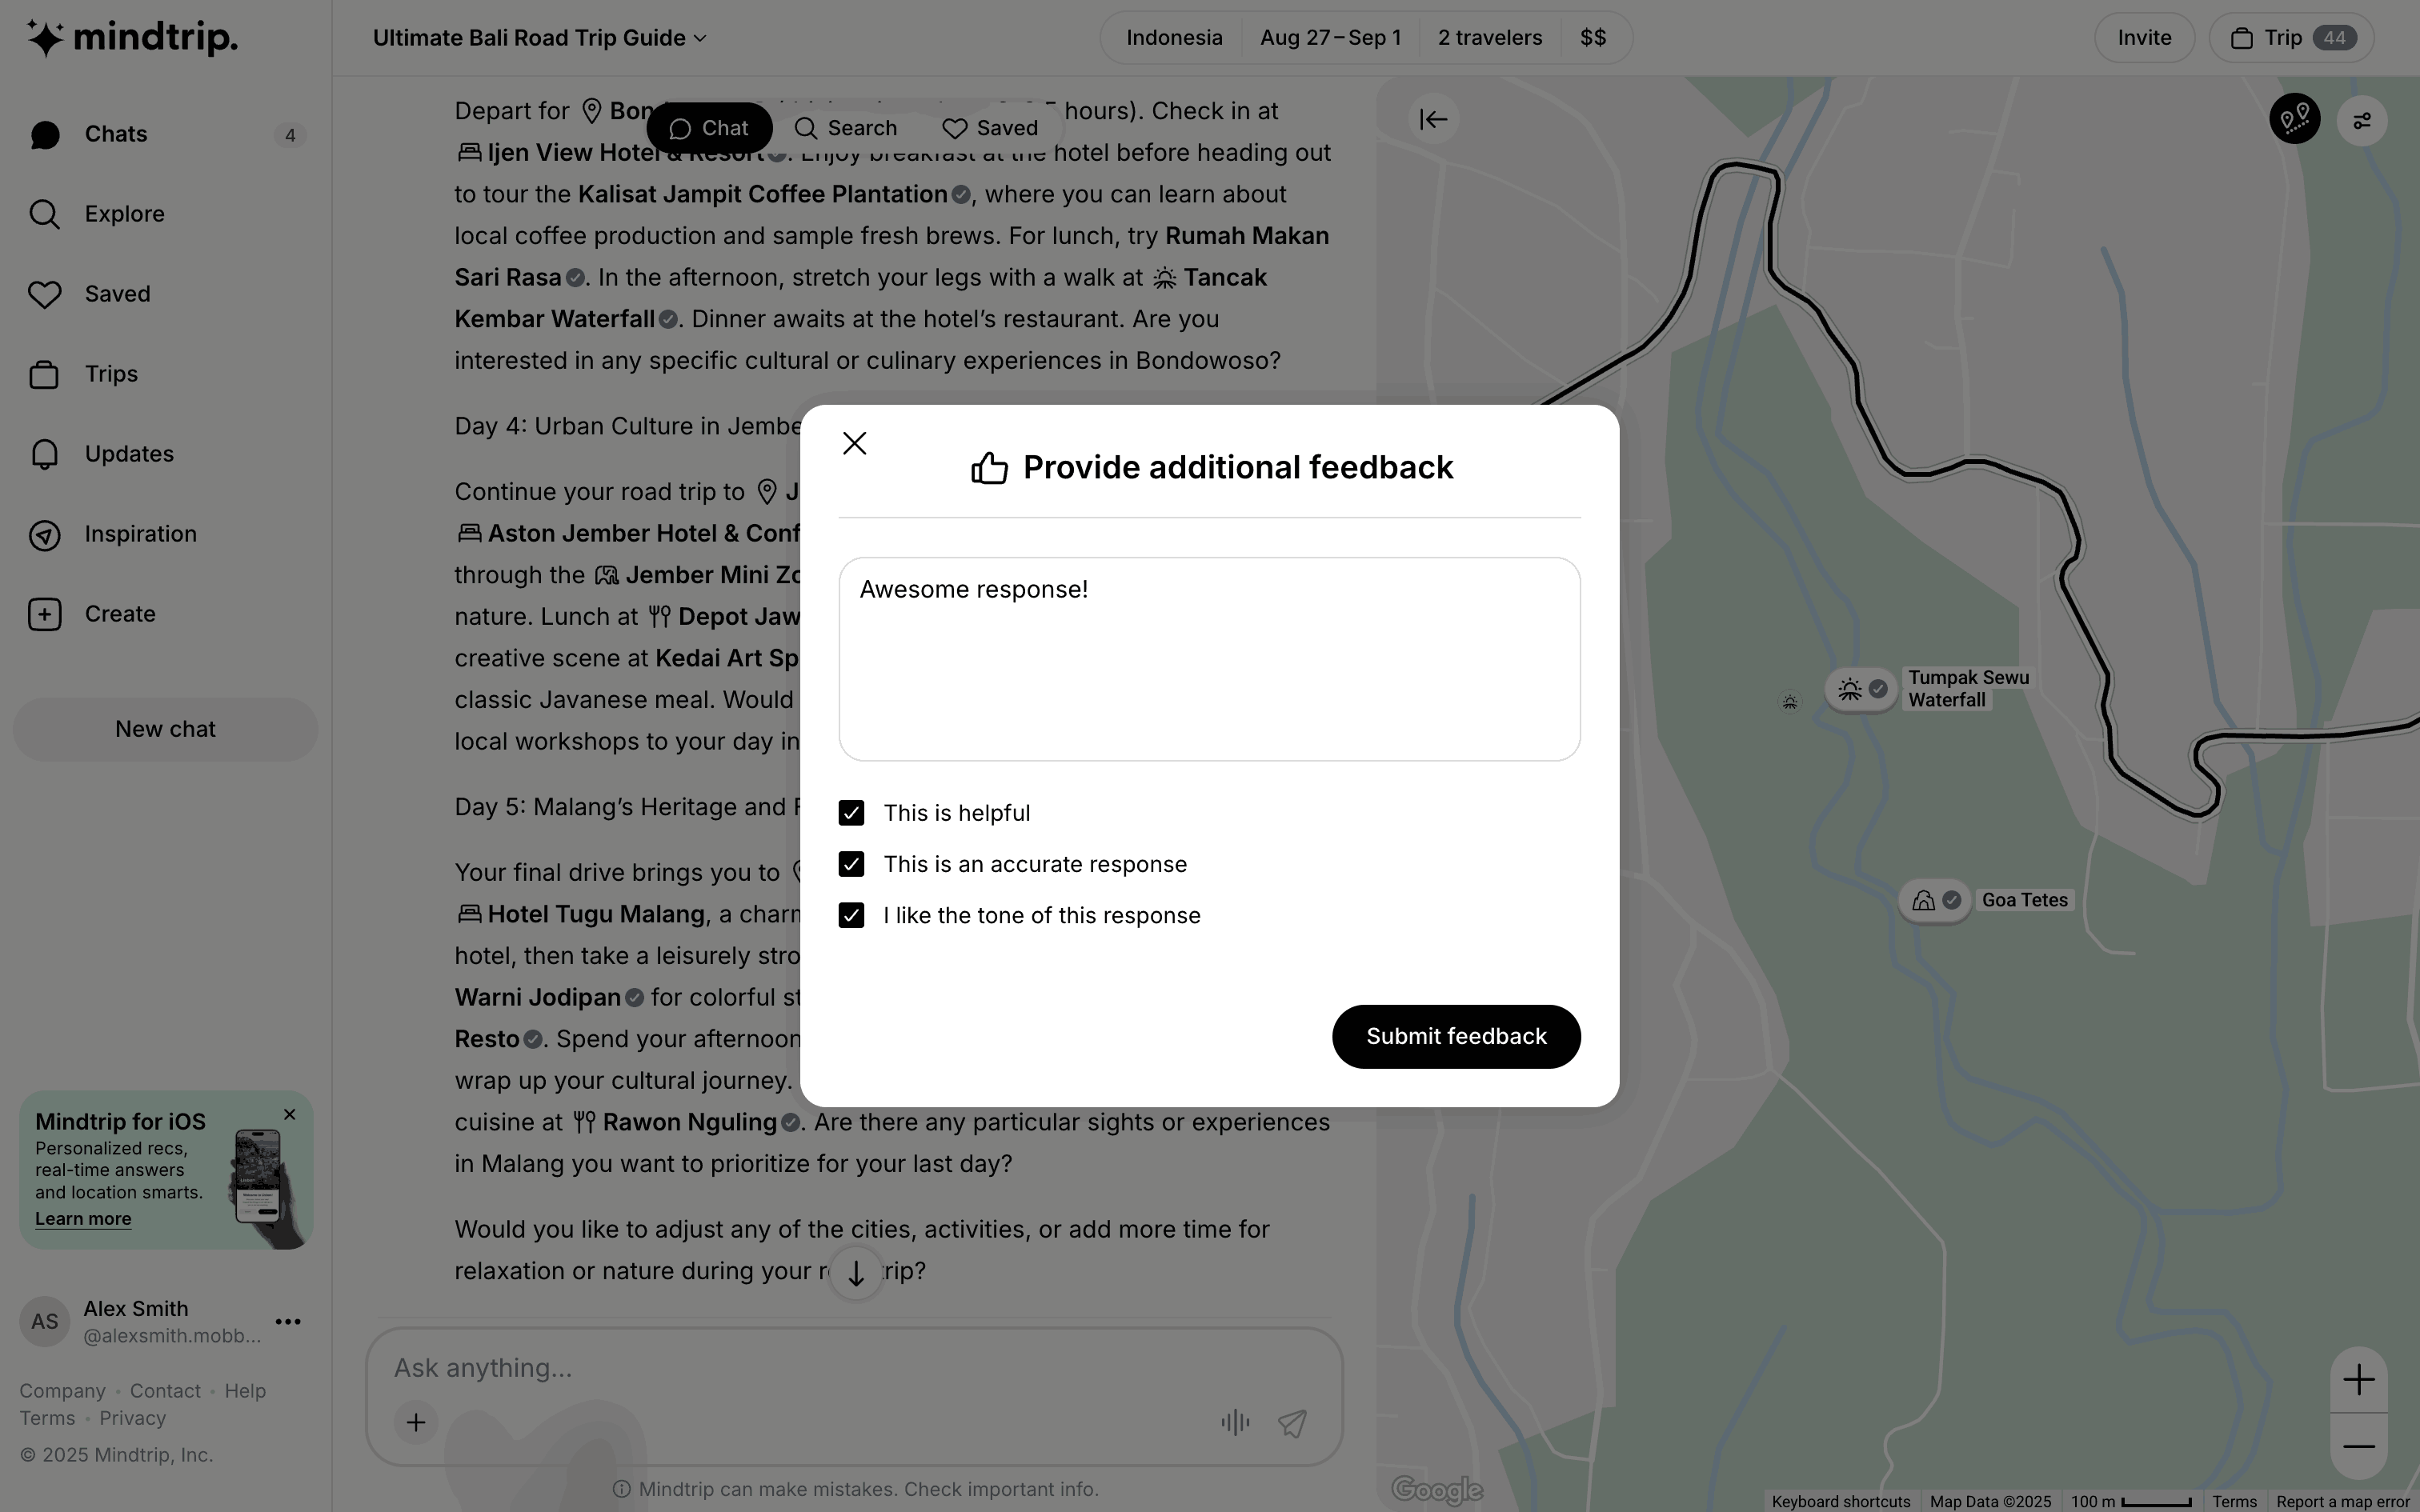This screenshot has height=1512, width=2420.
Task: Switch to the Search tab
Action: pos(846,128)
